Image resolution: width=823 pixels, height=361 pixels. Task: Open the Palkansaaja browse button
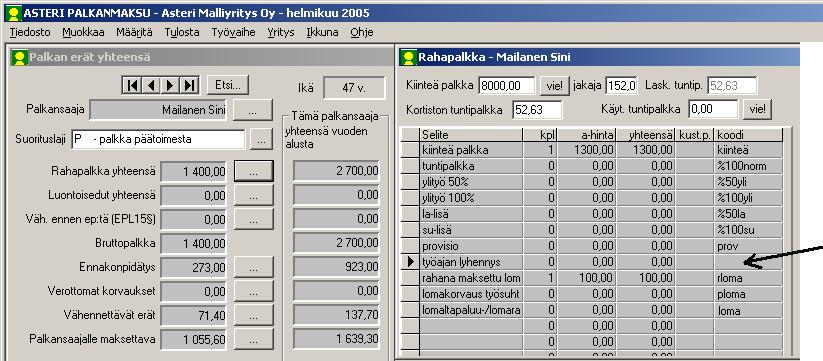pyautogui.click(x=253, y=110)
